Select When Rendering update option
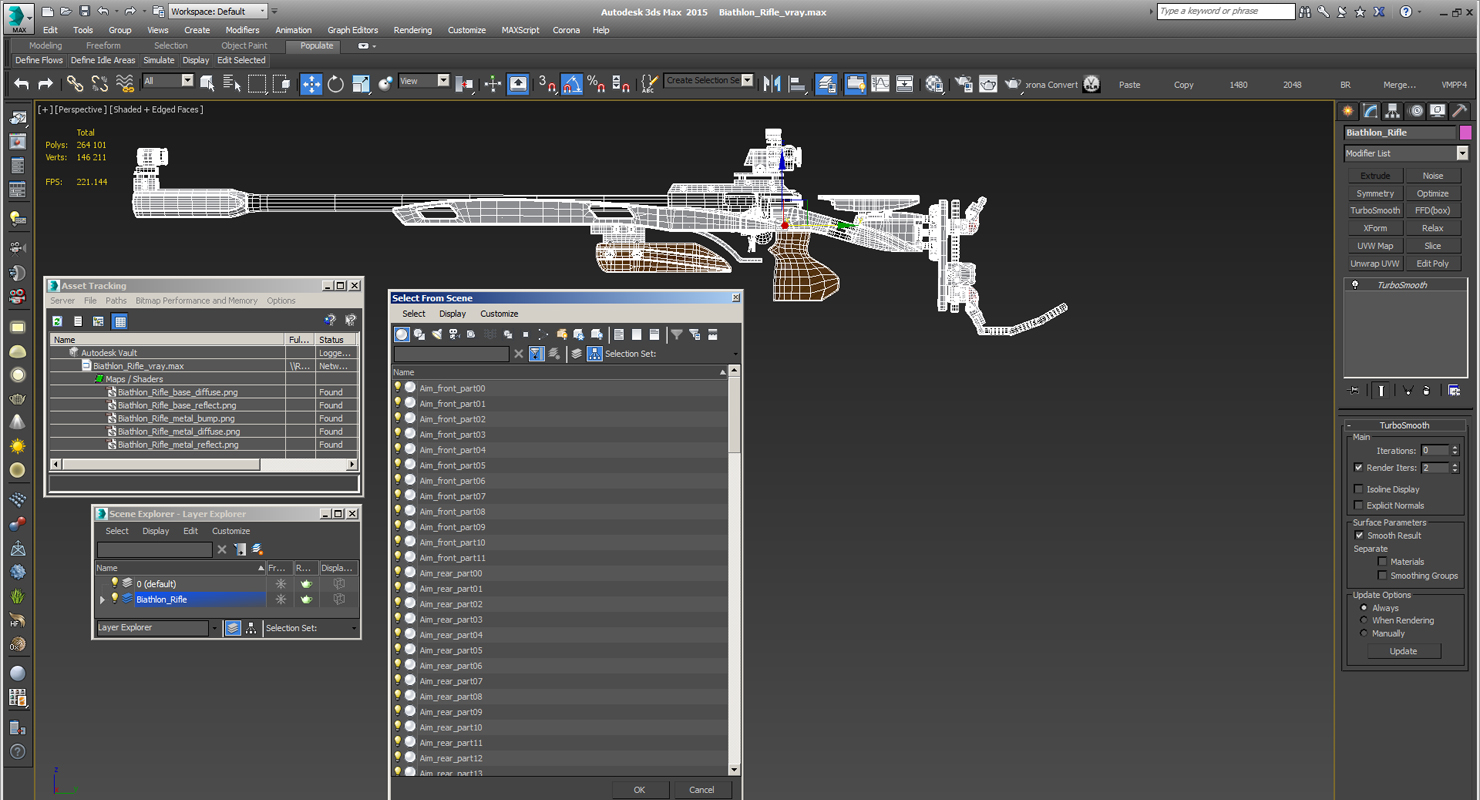Screen dimensions: 1480x800 (1363, 620)
